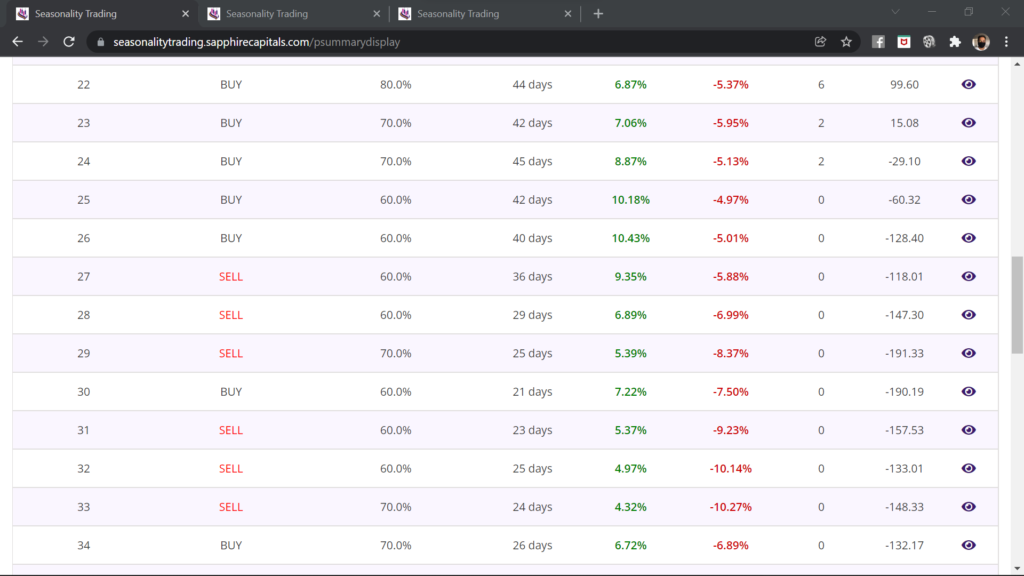Bookmark this page with the star icon
Screen dimensions: 1024x576
pyautogui.click(x=846, y=42)
